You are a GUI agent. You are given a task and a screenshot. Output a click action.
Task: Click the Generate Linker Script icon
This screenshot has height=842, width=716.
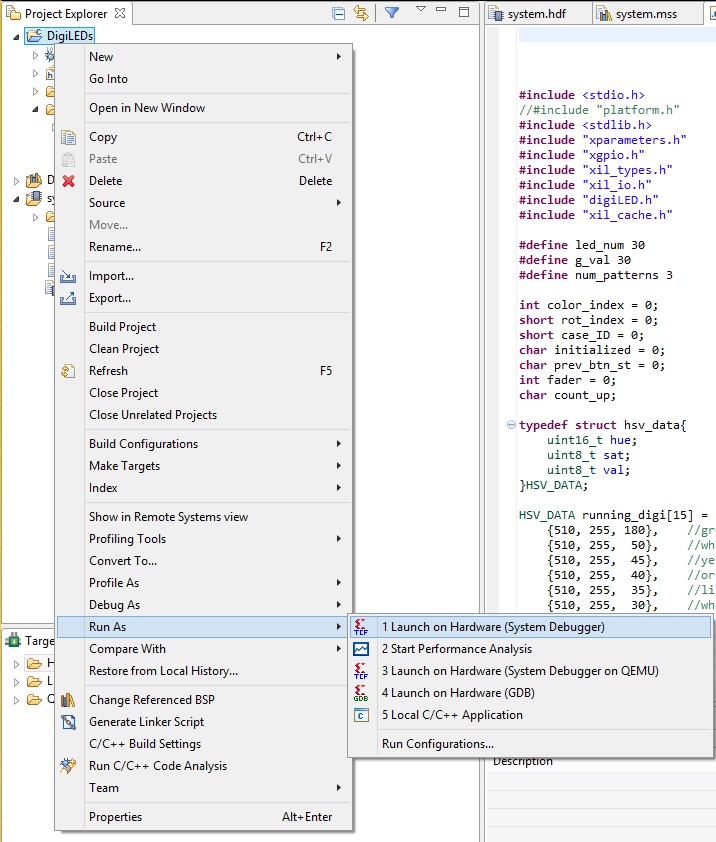coord(68,722)
